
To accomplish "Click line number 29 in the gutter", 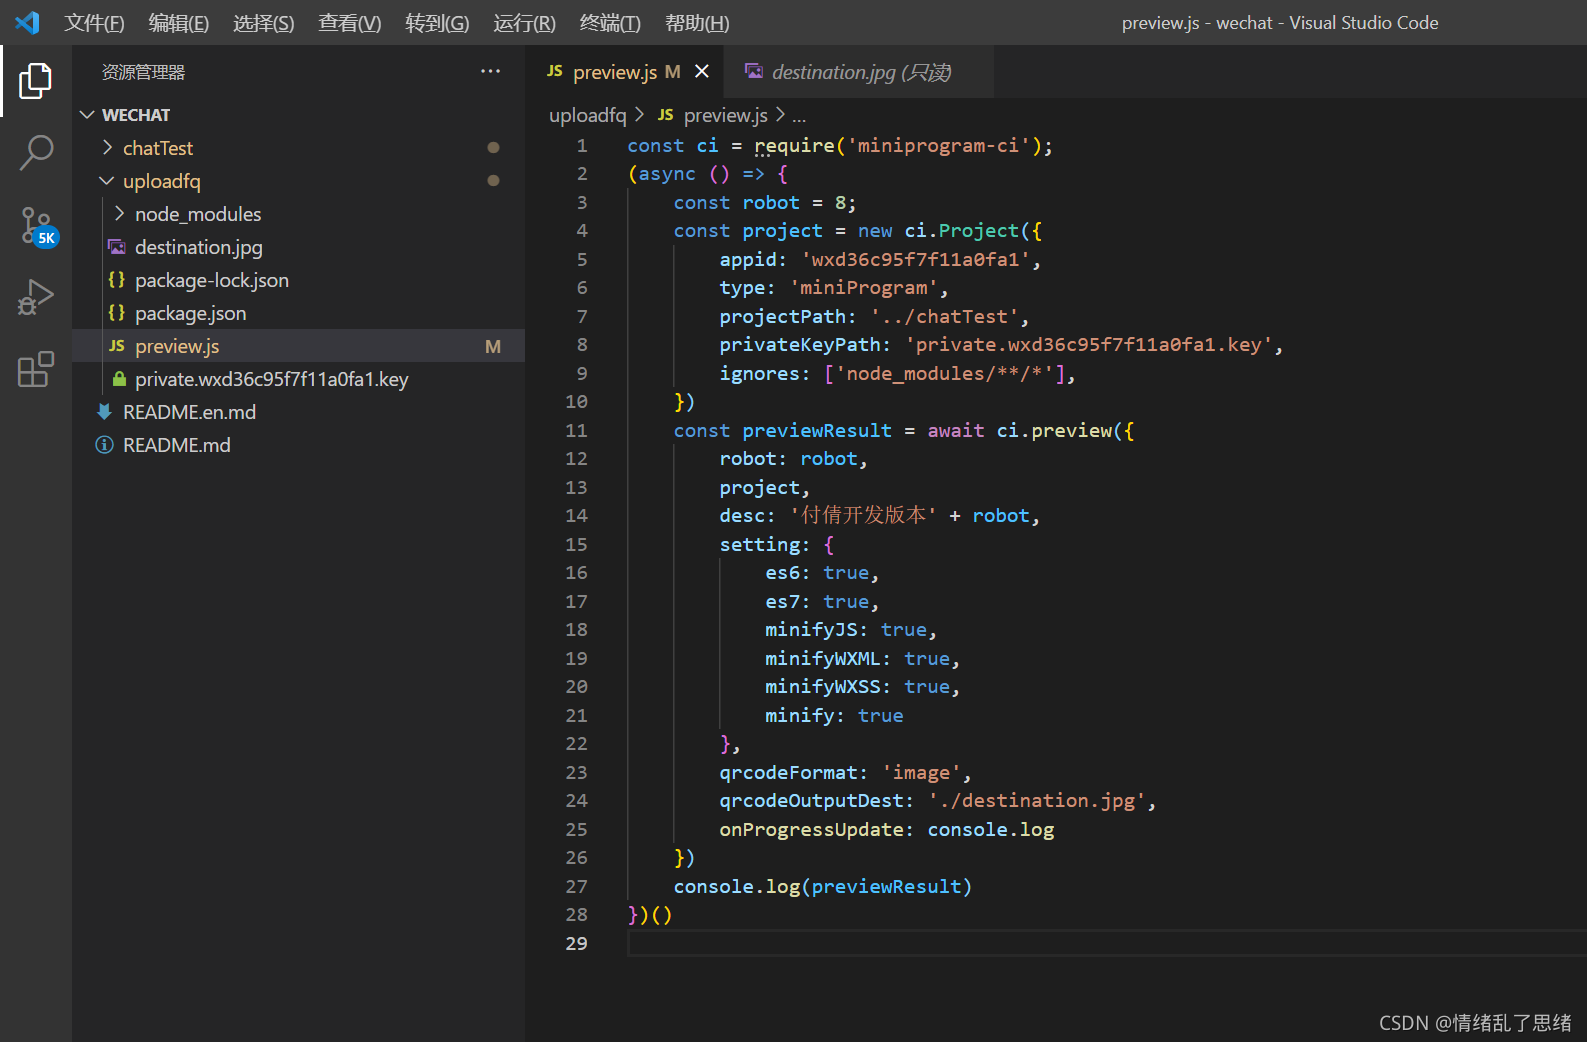I will coord(576,944).
